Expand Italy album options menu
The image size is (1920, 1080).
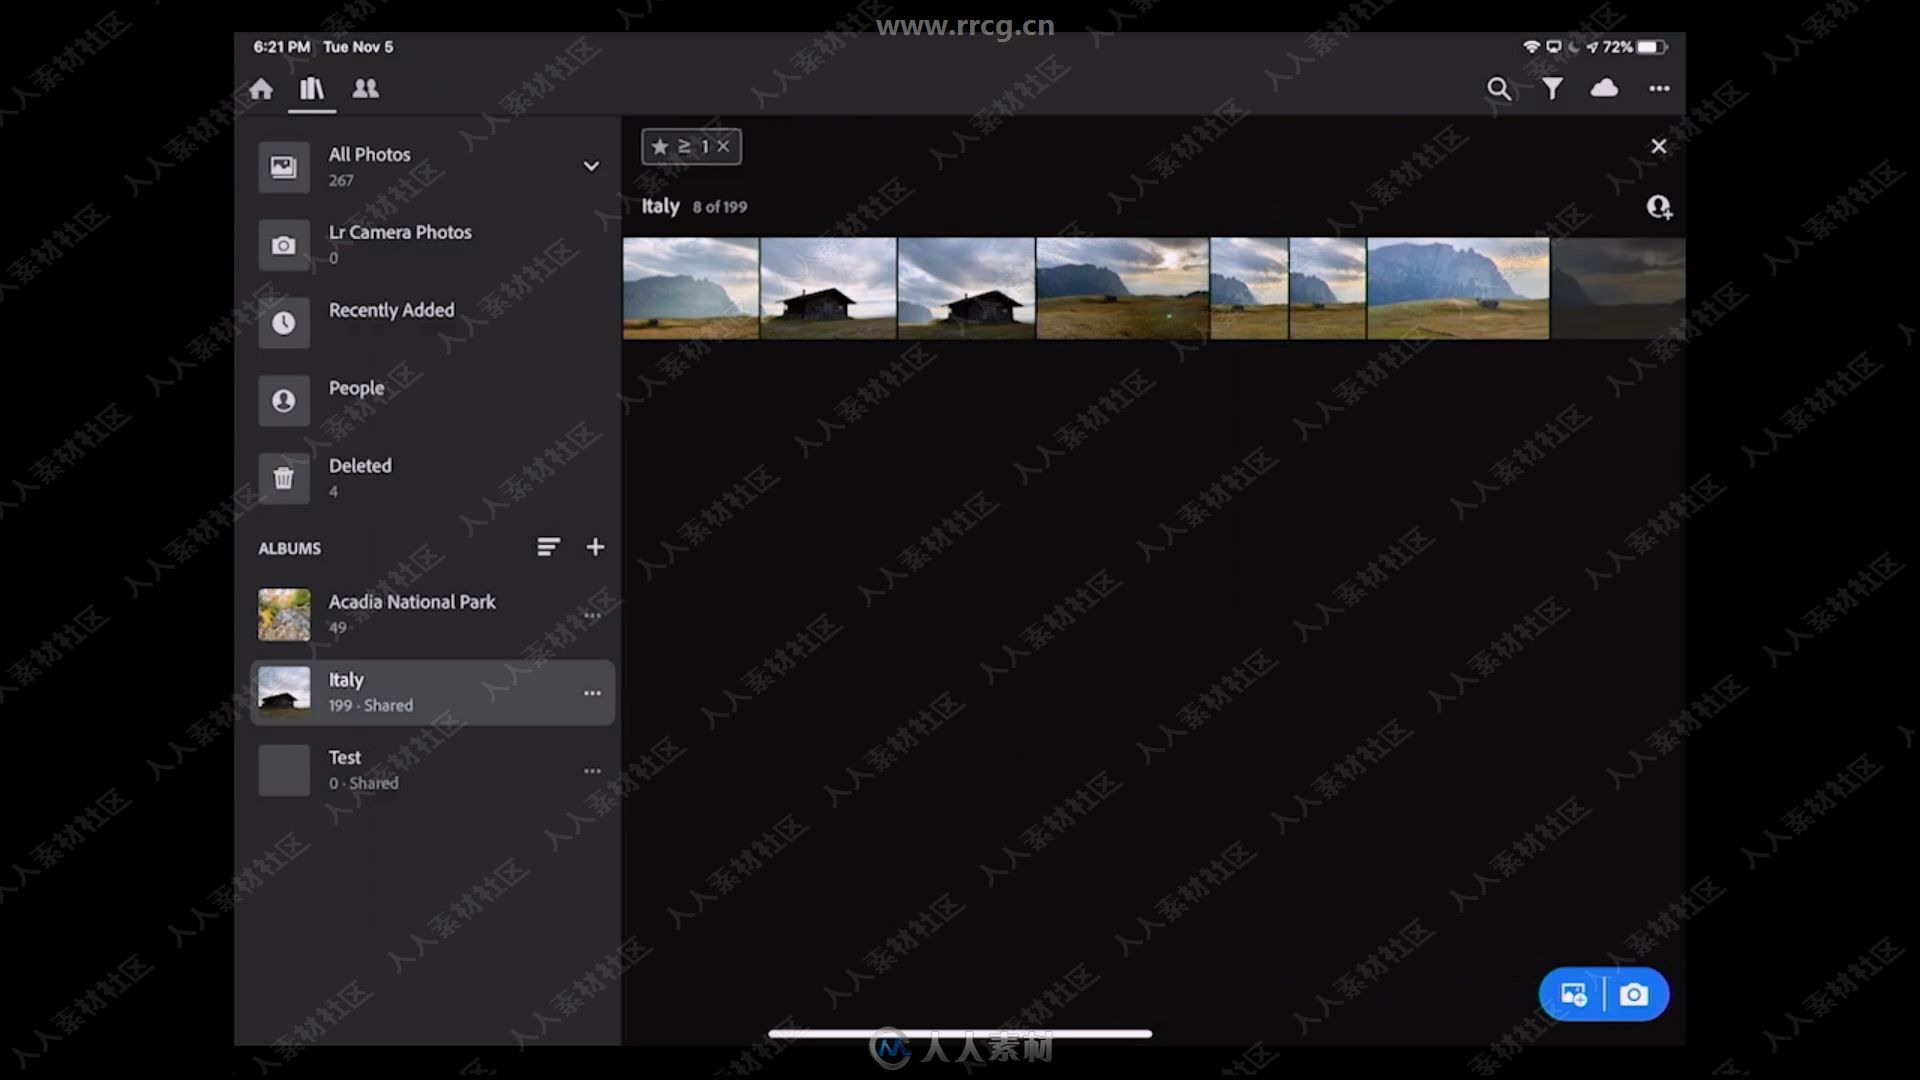592,692
